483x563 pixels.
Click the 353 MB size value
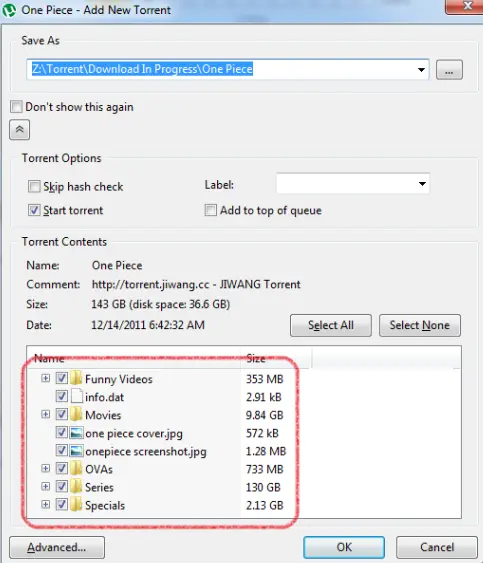click(x=265, y=379)
